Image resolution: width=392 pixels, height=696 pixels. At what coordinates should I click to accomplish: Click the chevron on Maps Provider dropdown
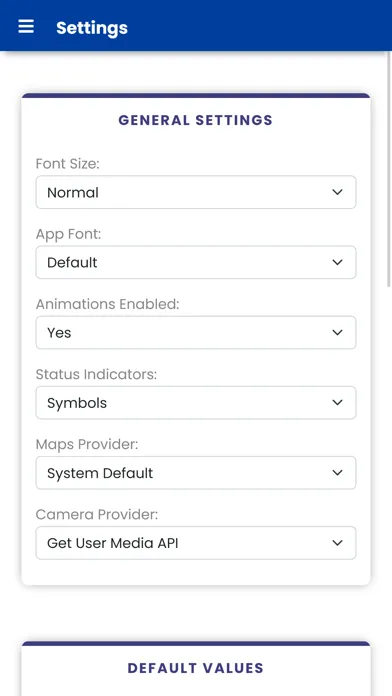(x=337, y=473)
